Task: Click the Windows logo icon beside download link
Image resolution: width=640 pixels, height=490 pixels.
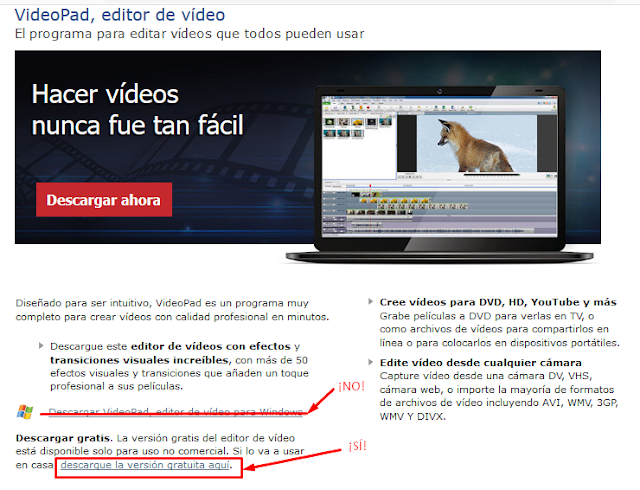Action: click(25, 412)
